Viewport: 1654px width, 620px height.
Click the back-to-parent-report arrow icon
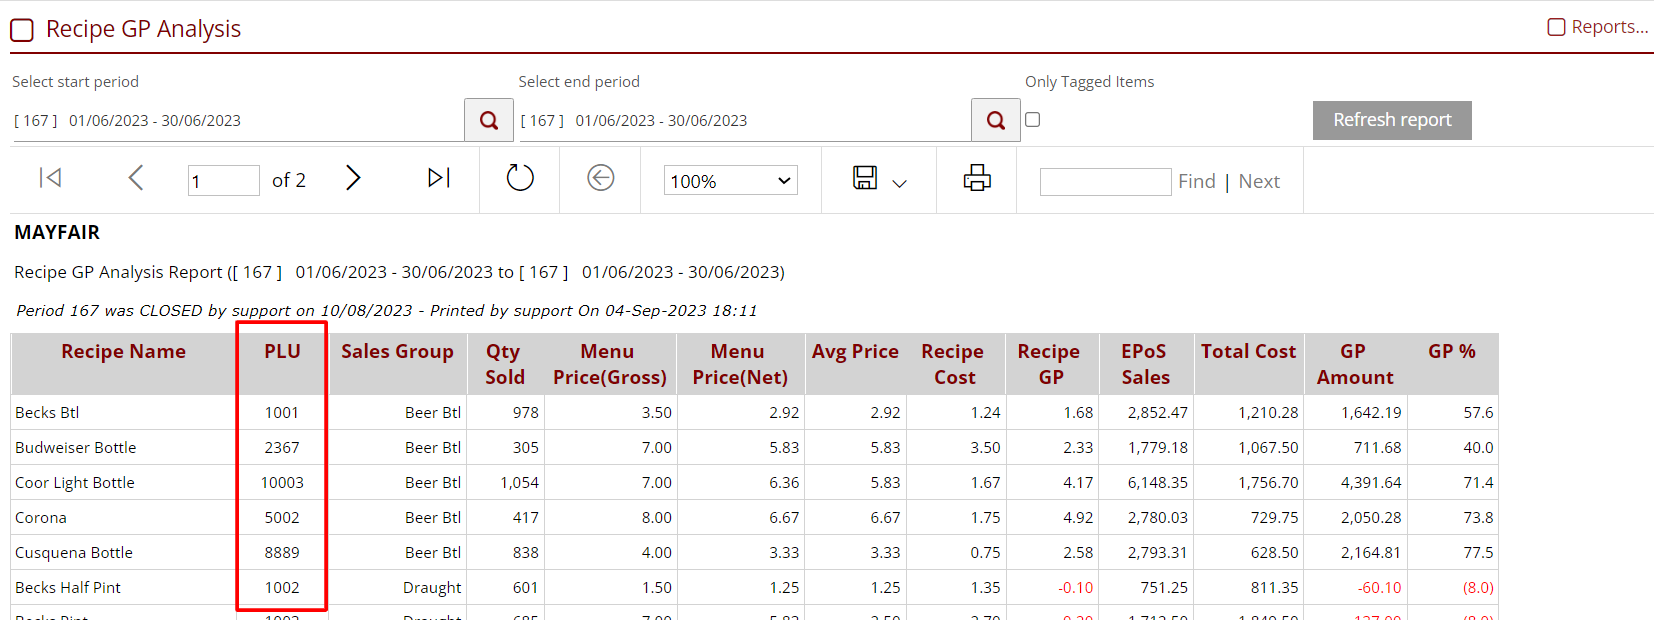pos(600,178)
